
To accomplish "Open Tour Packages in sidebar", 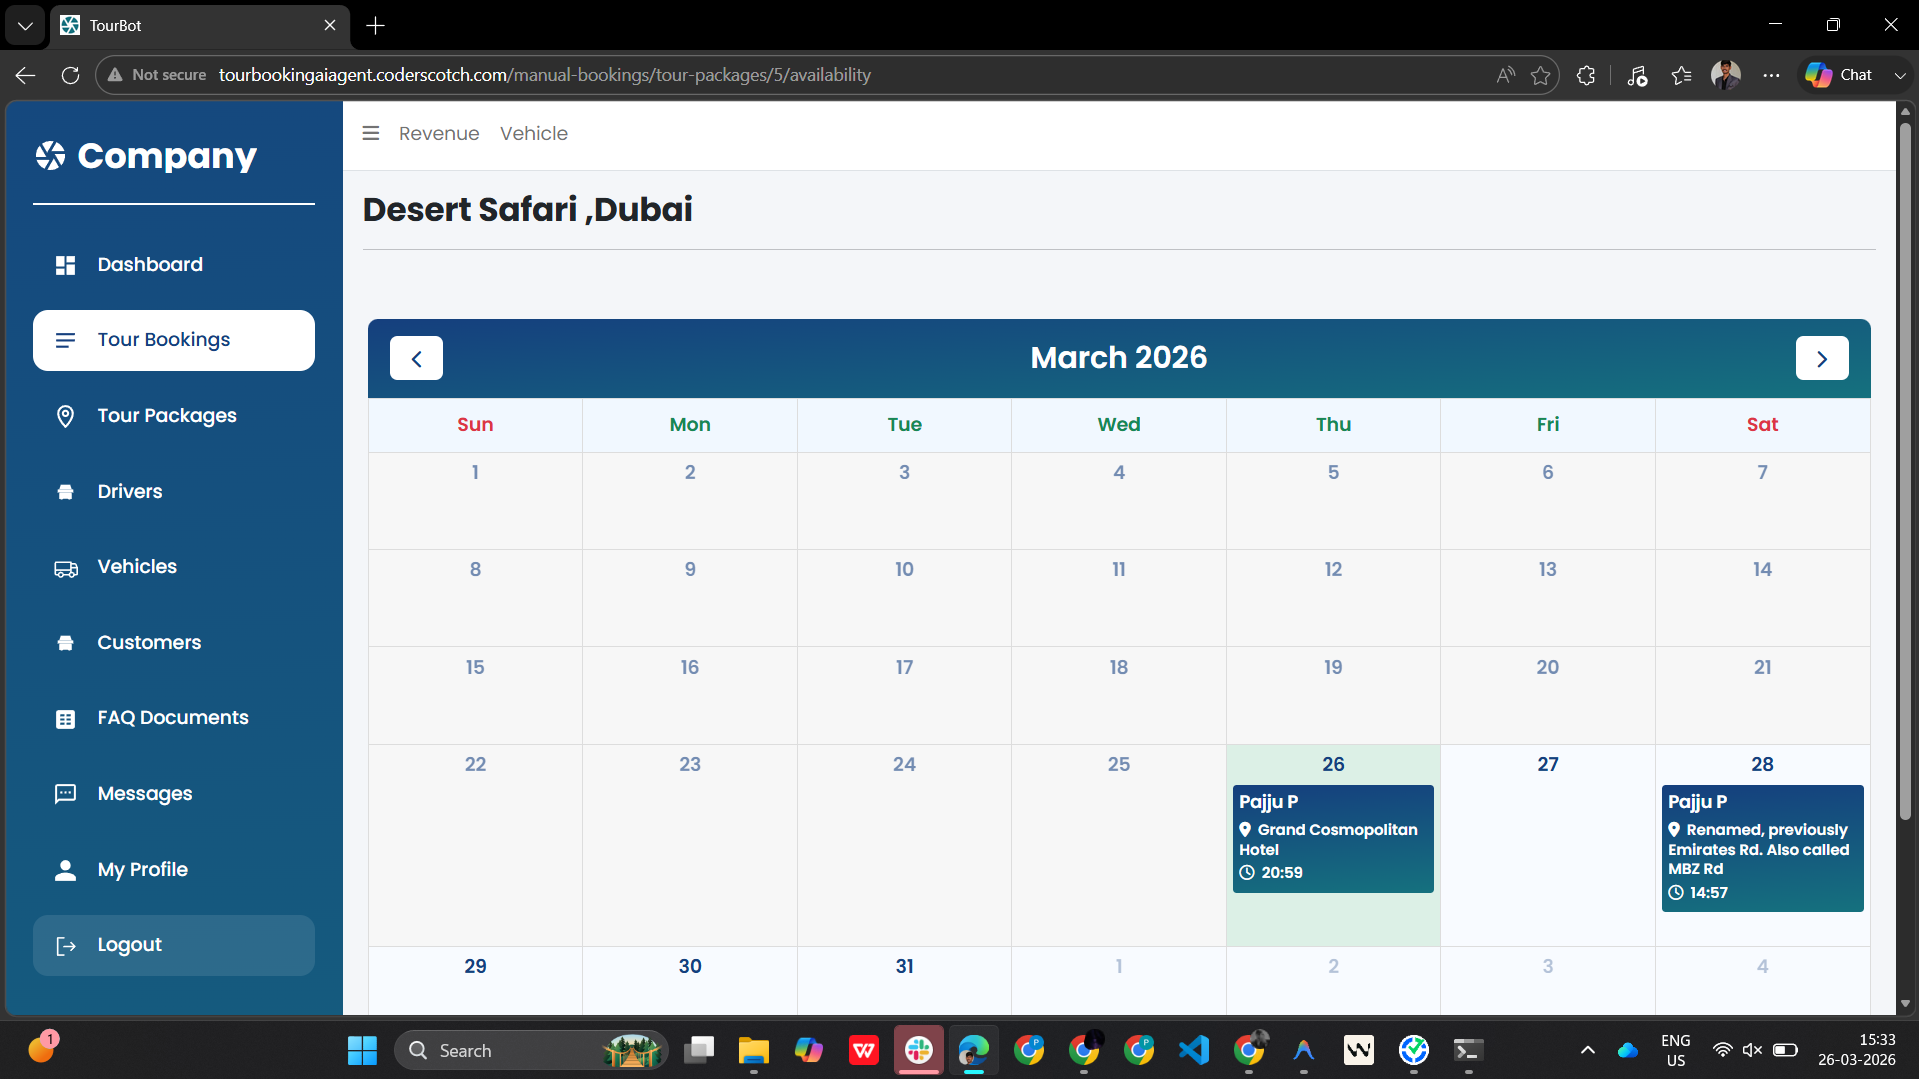I will coord(173,416).
